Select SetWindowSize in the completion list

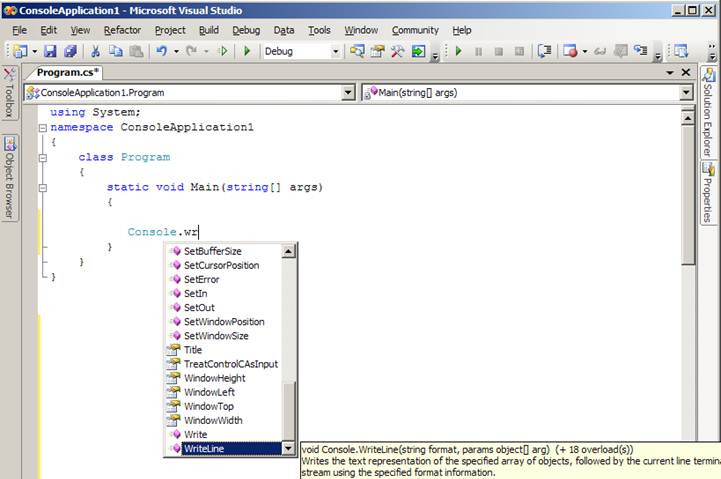(x=224, y=336)
